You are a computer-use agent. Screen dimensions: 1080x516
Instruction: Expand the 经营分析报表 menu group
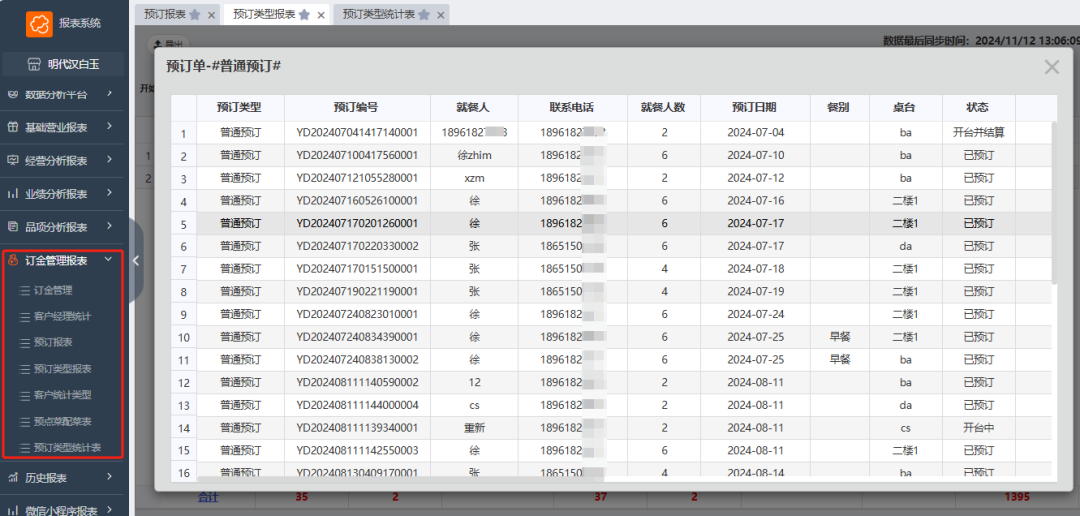tap(108, 160)
